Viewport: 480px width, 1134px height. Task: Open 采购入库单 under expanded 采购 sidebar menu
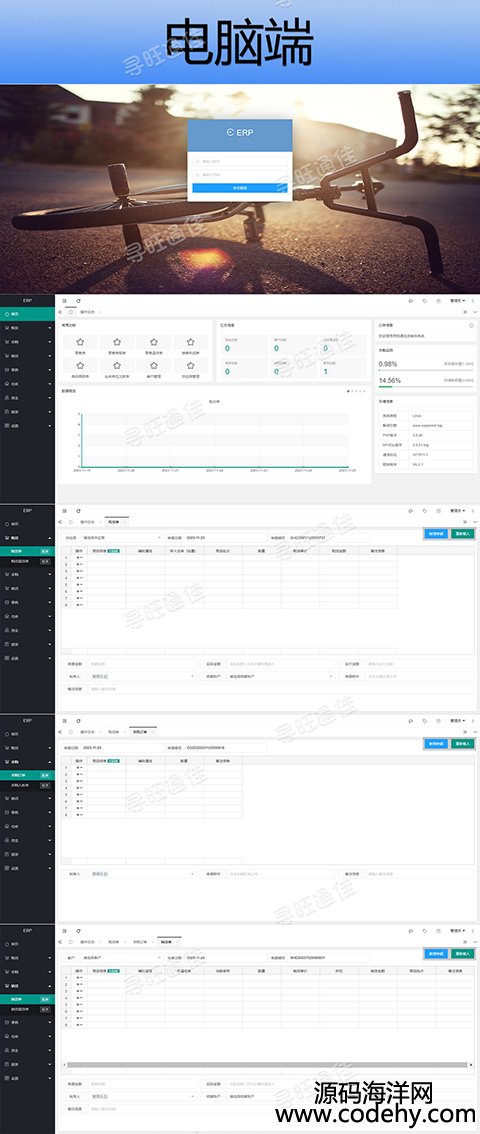(x=27, y=785)
